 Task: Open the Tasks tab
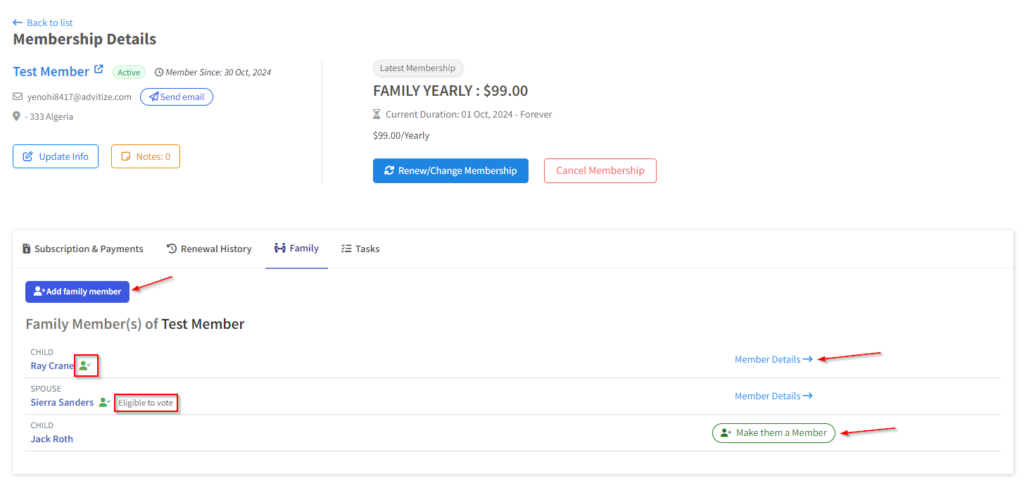(x=360, y=249)
